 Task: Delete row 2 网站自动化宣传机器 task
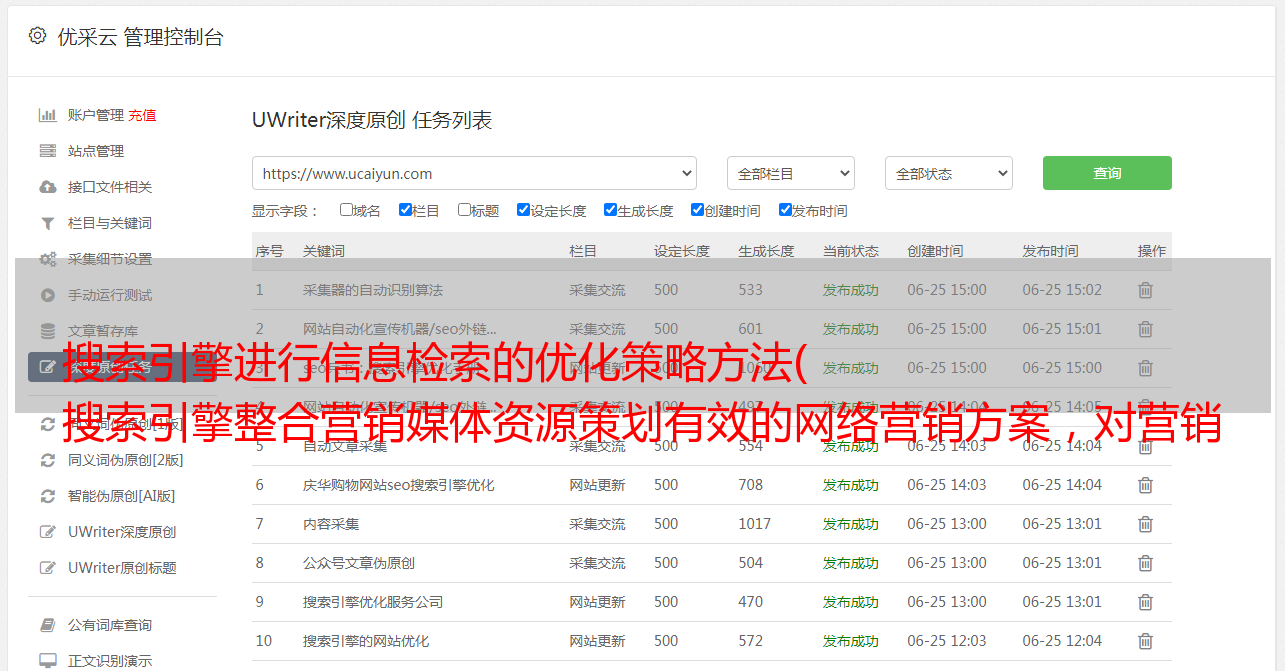(x=1145, y=329)
